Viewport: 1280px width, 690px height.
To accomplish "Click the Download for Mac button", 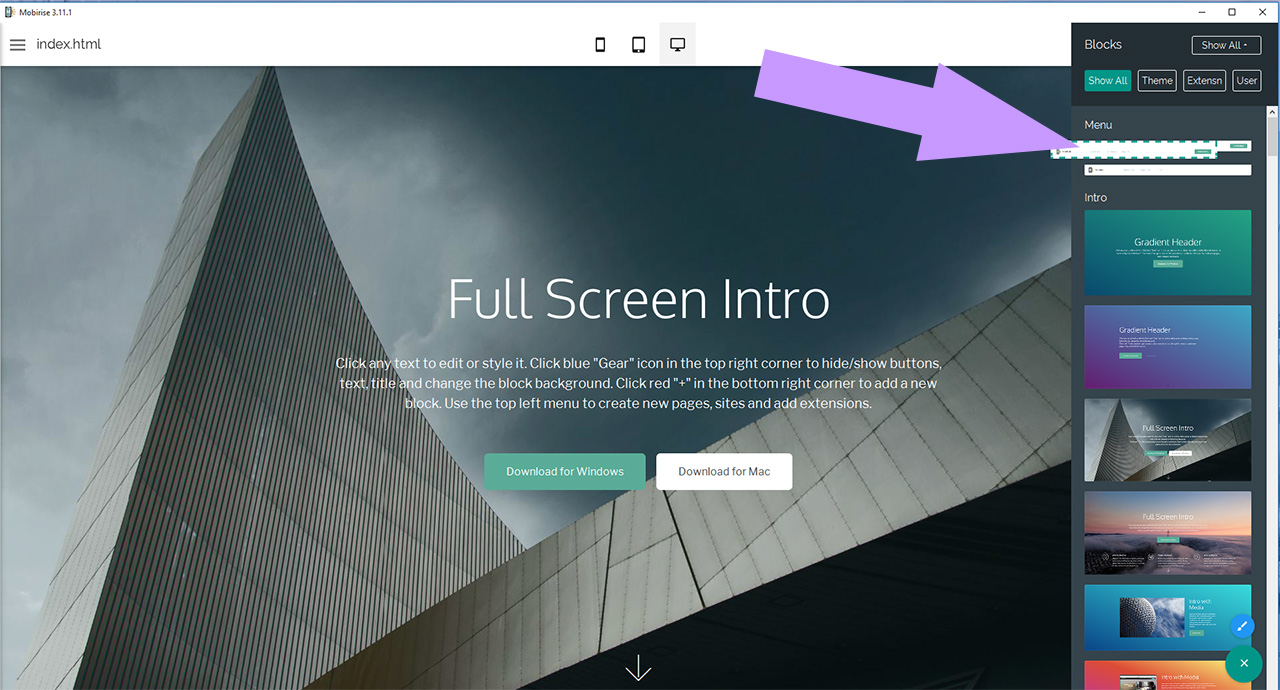I will [723, 471].
